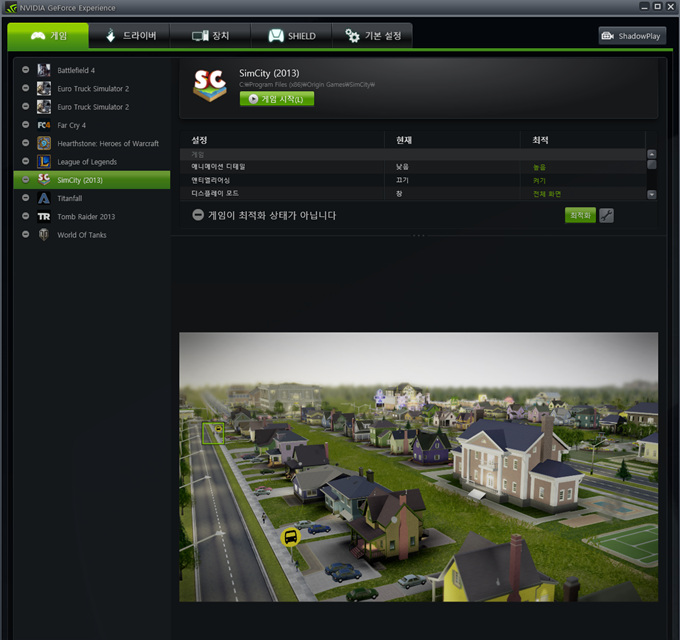Screen dimensions: 680x640
Task: Click the Hearthstone game icon in the list
Action: click(x=44, y=143)
